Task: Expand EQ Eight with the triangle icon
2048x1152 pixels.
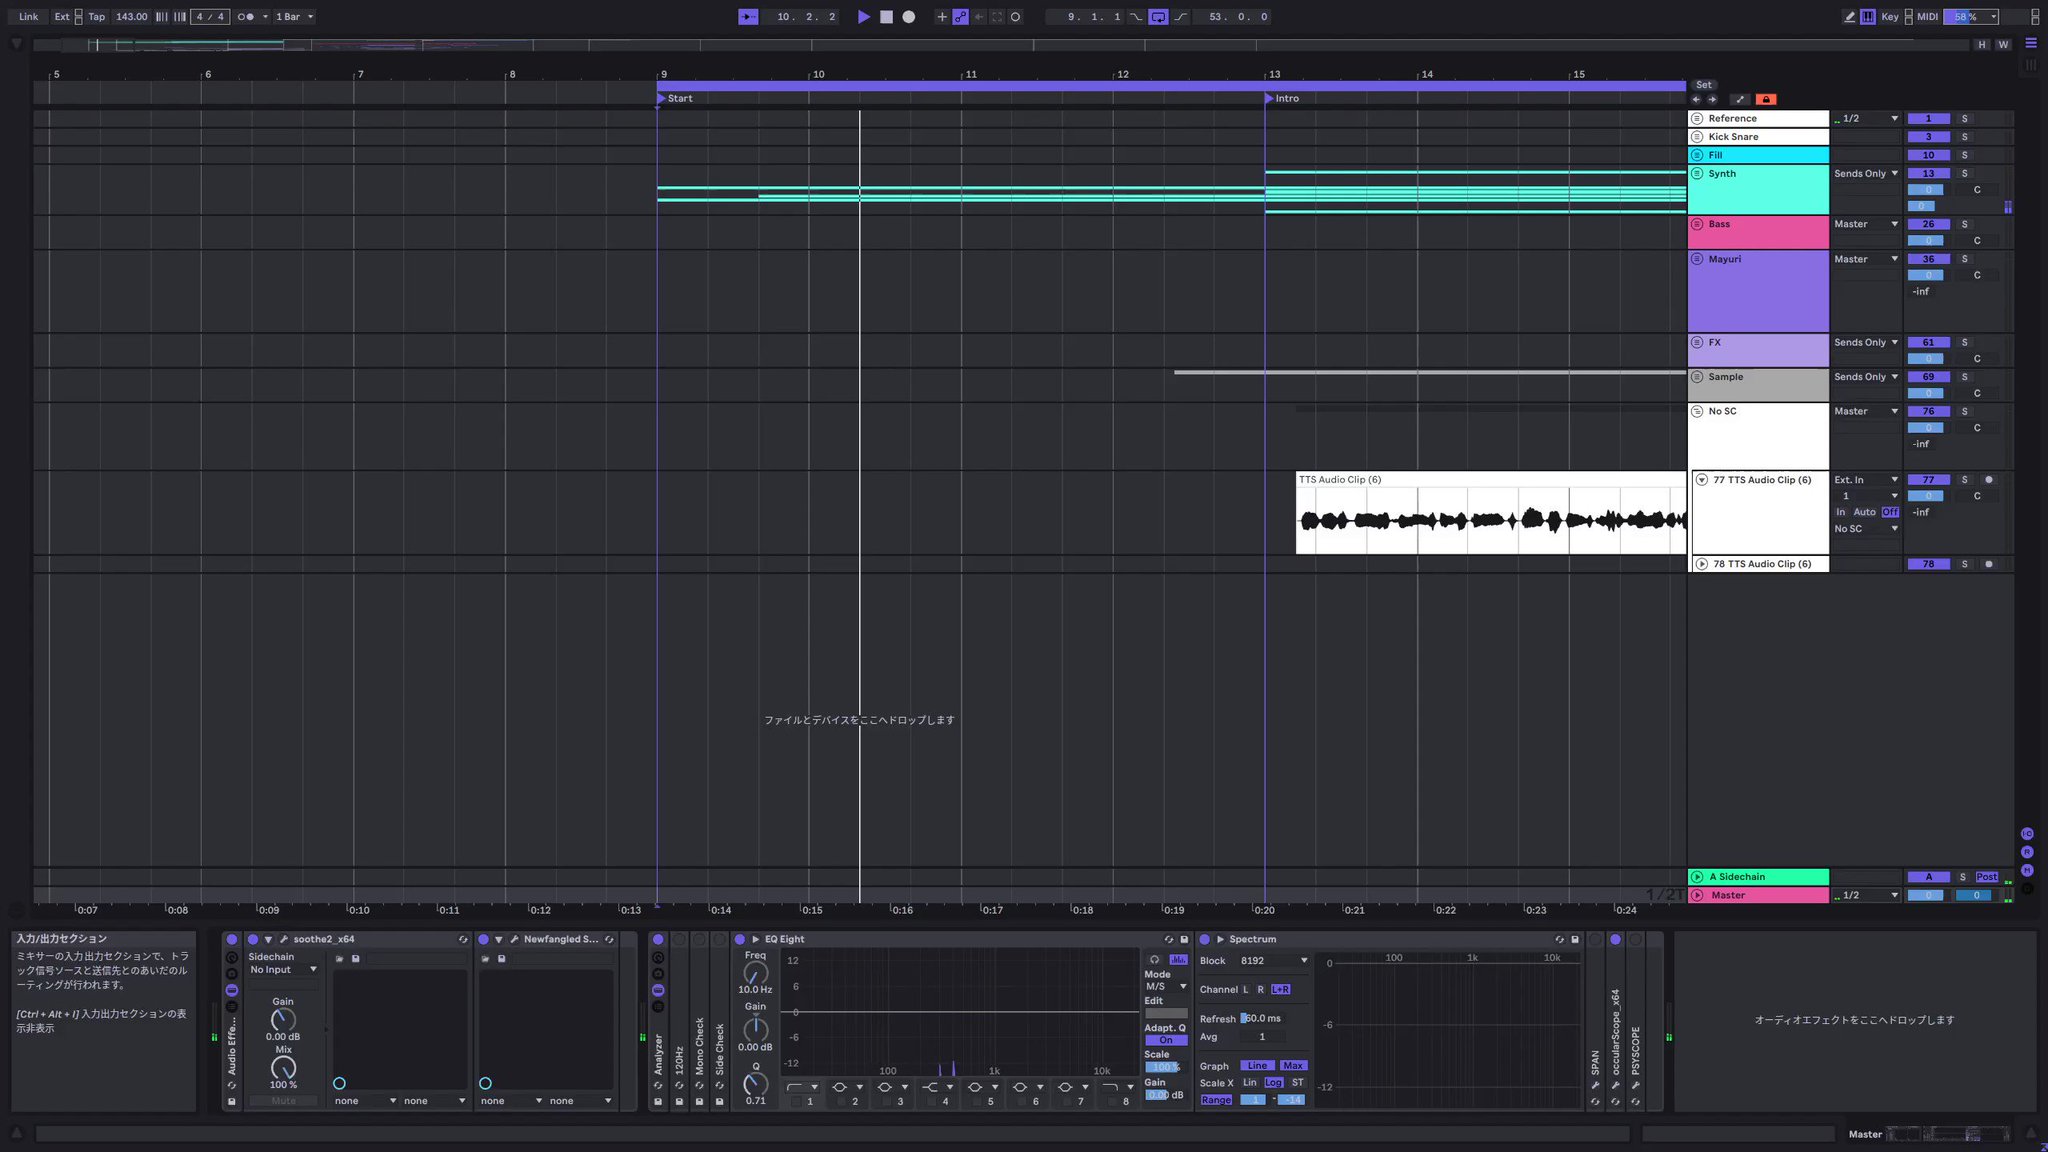Action: [756, 939]
